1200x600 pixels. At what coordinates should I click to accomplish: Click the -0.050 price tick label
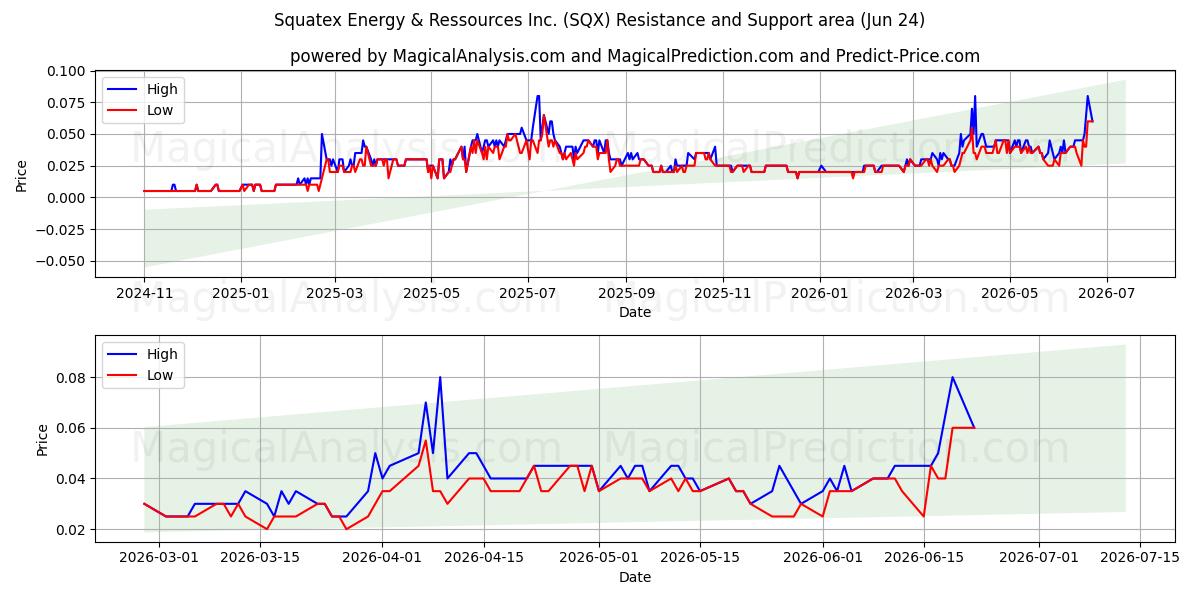click(x=61, y=261)
